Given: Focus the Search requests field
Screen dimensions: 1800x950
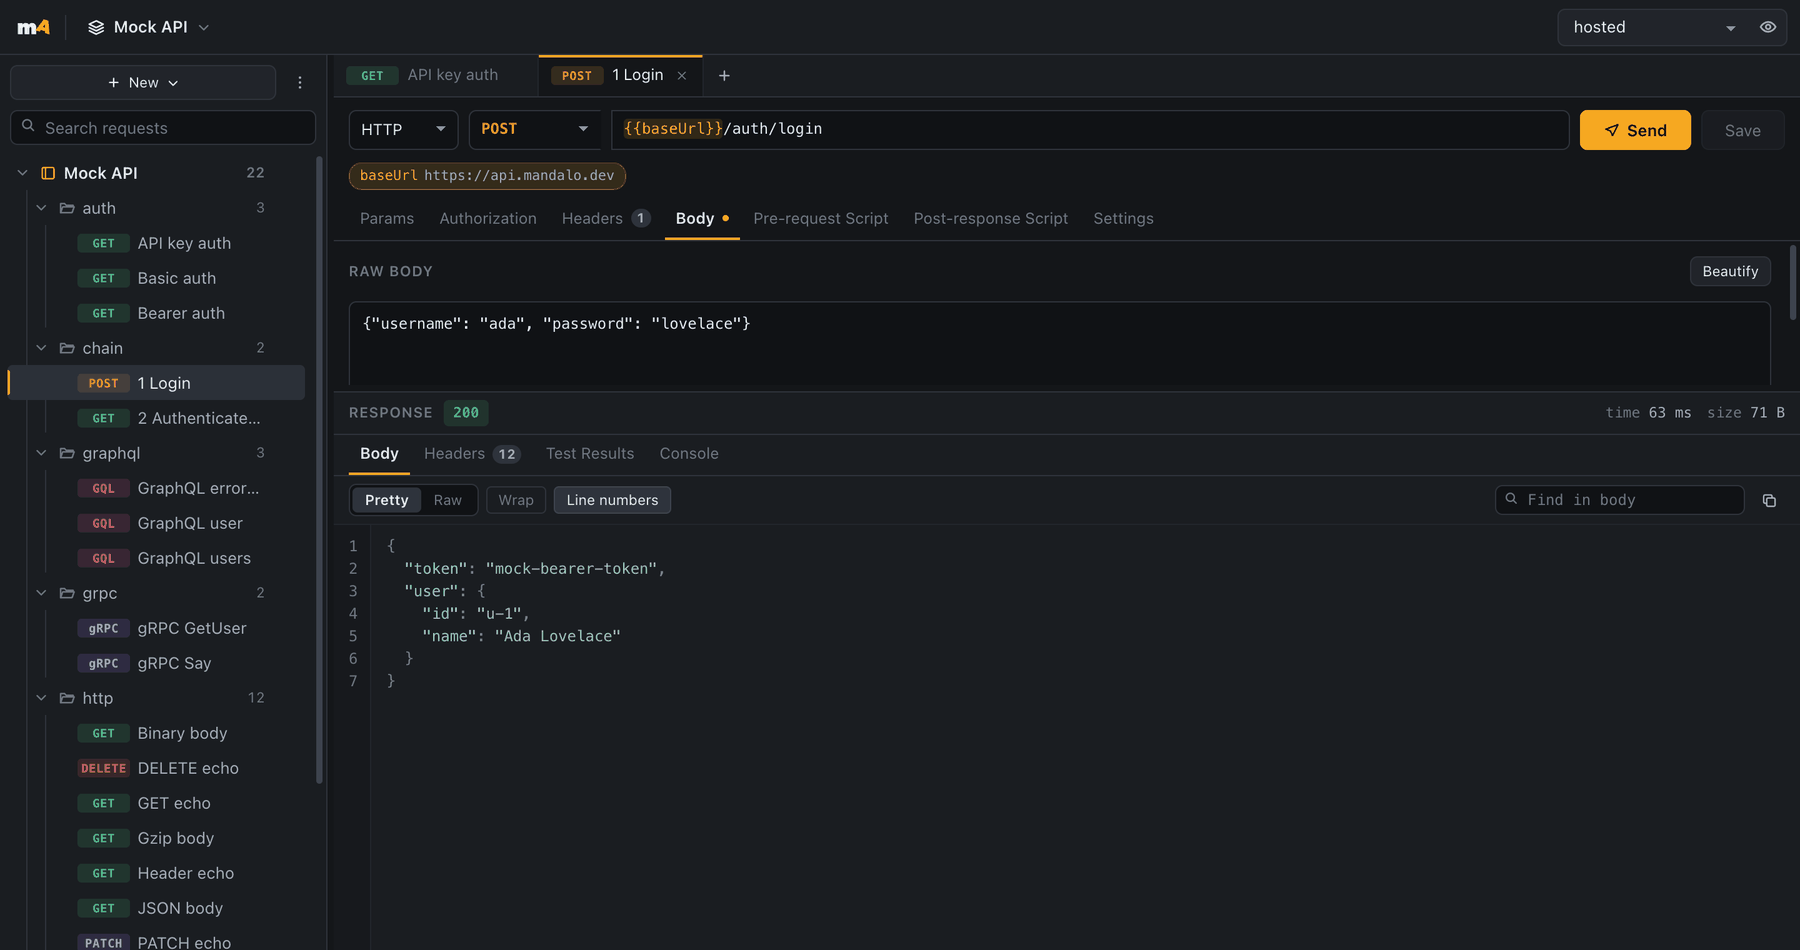Looking at the screenshot, I should [163, 128].
